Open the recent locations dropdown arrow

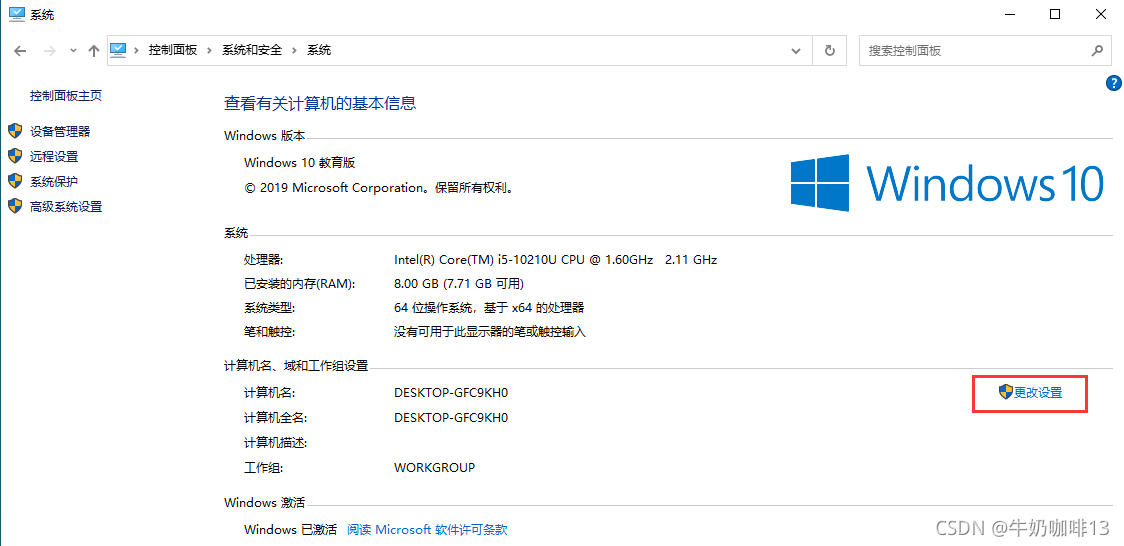tap(73, 51)
